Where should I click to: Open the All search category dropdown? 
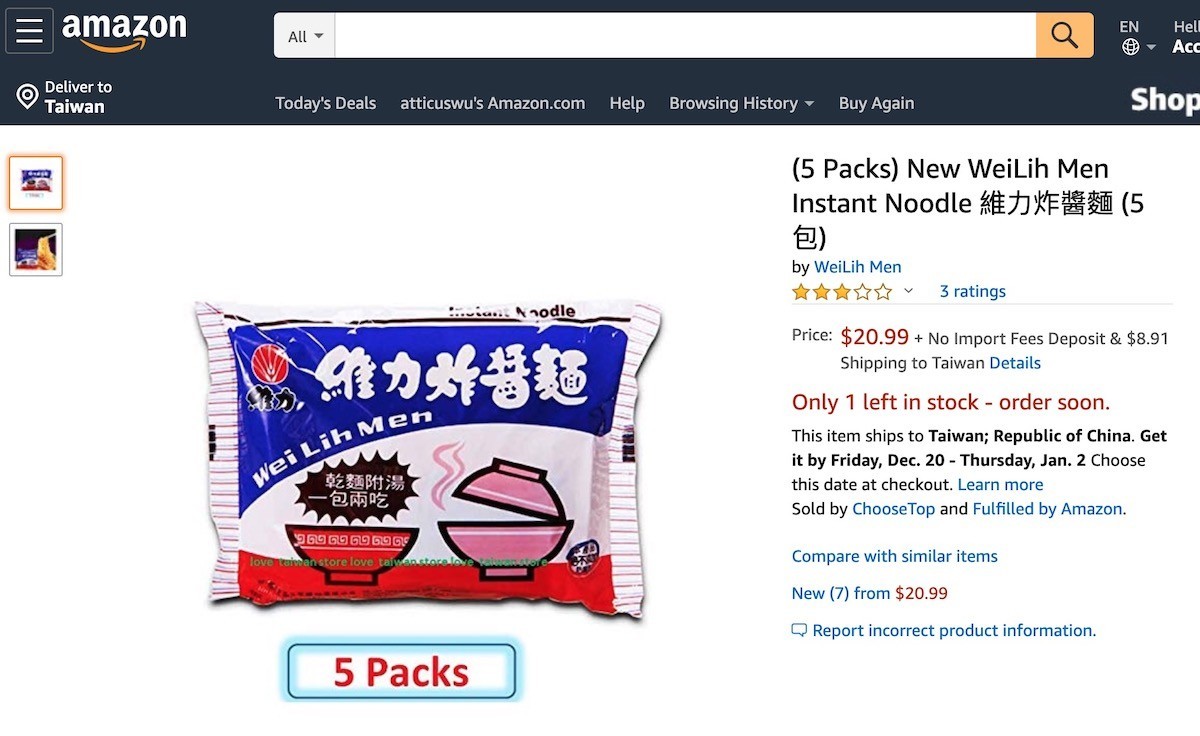(305, 36)
